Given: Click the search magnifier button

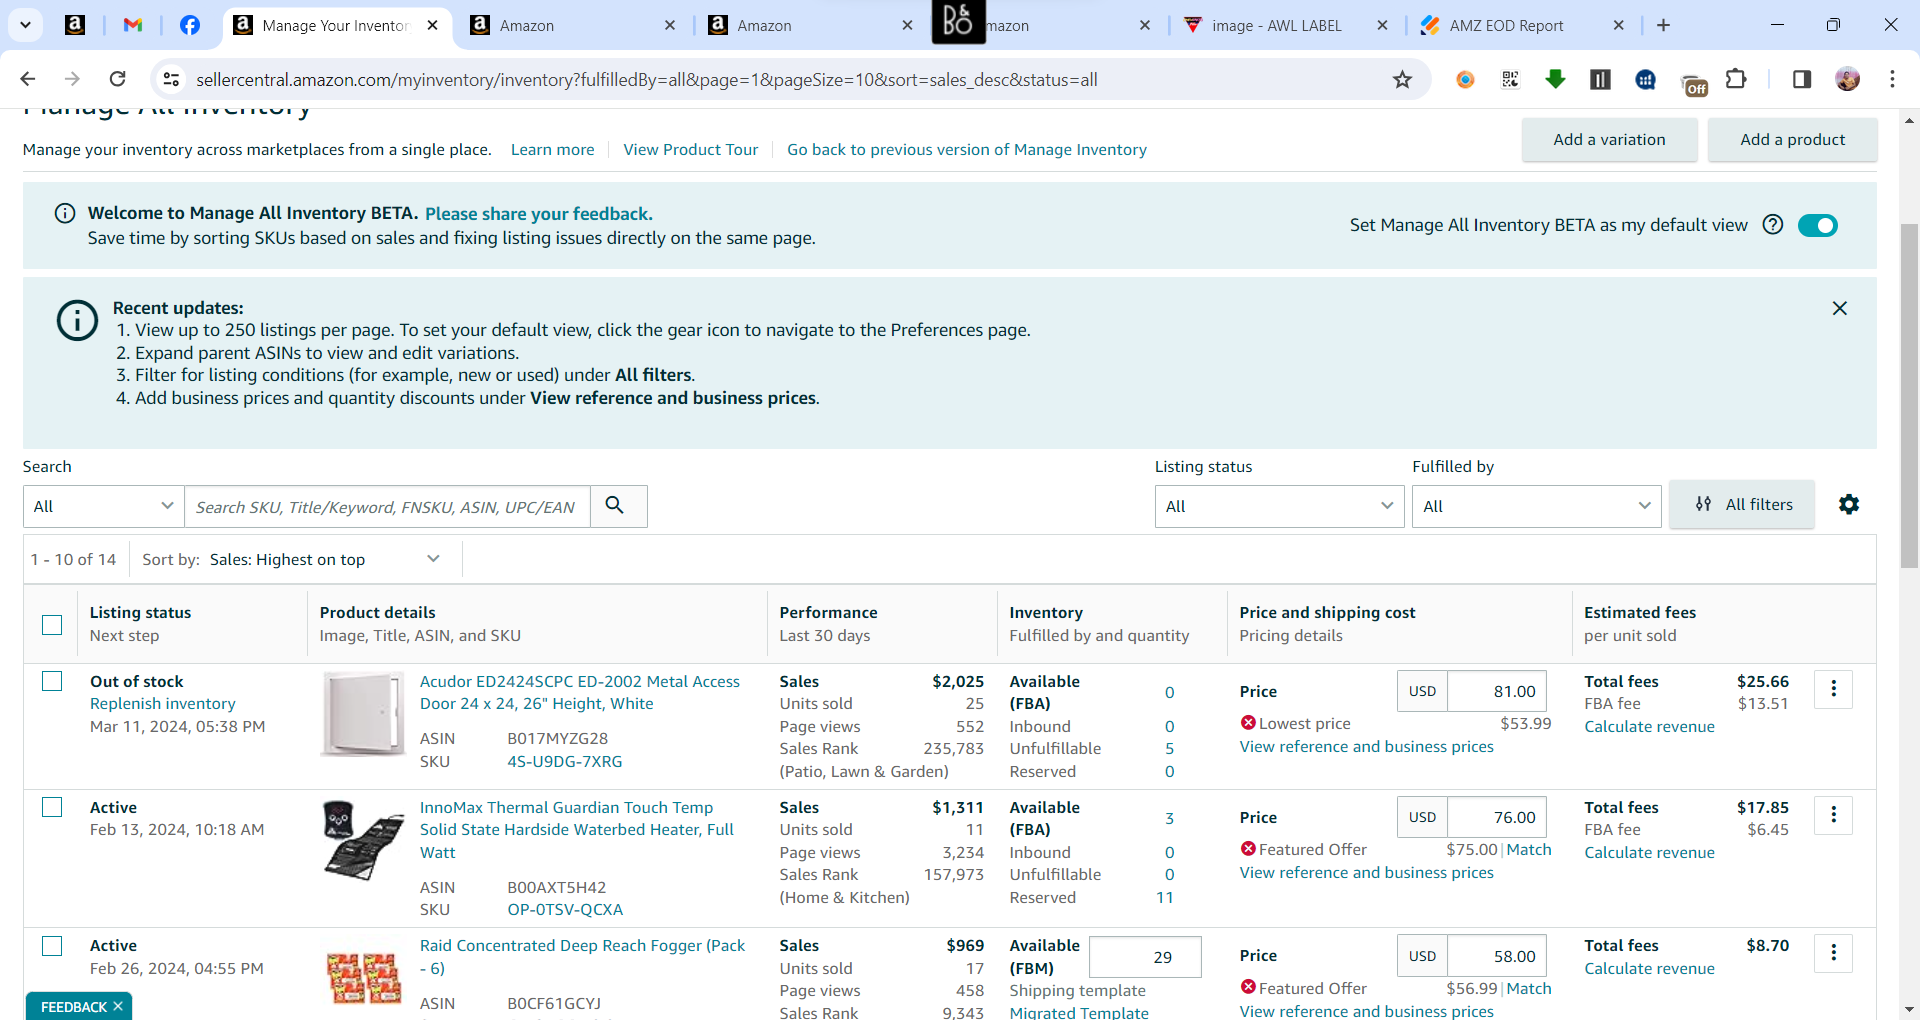Looking at the screenshot, I should (x=615, y=506).
